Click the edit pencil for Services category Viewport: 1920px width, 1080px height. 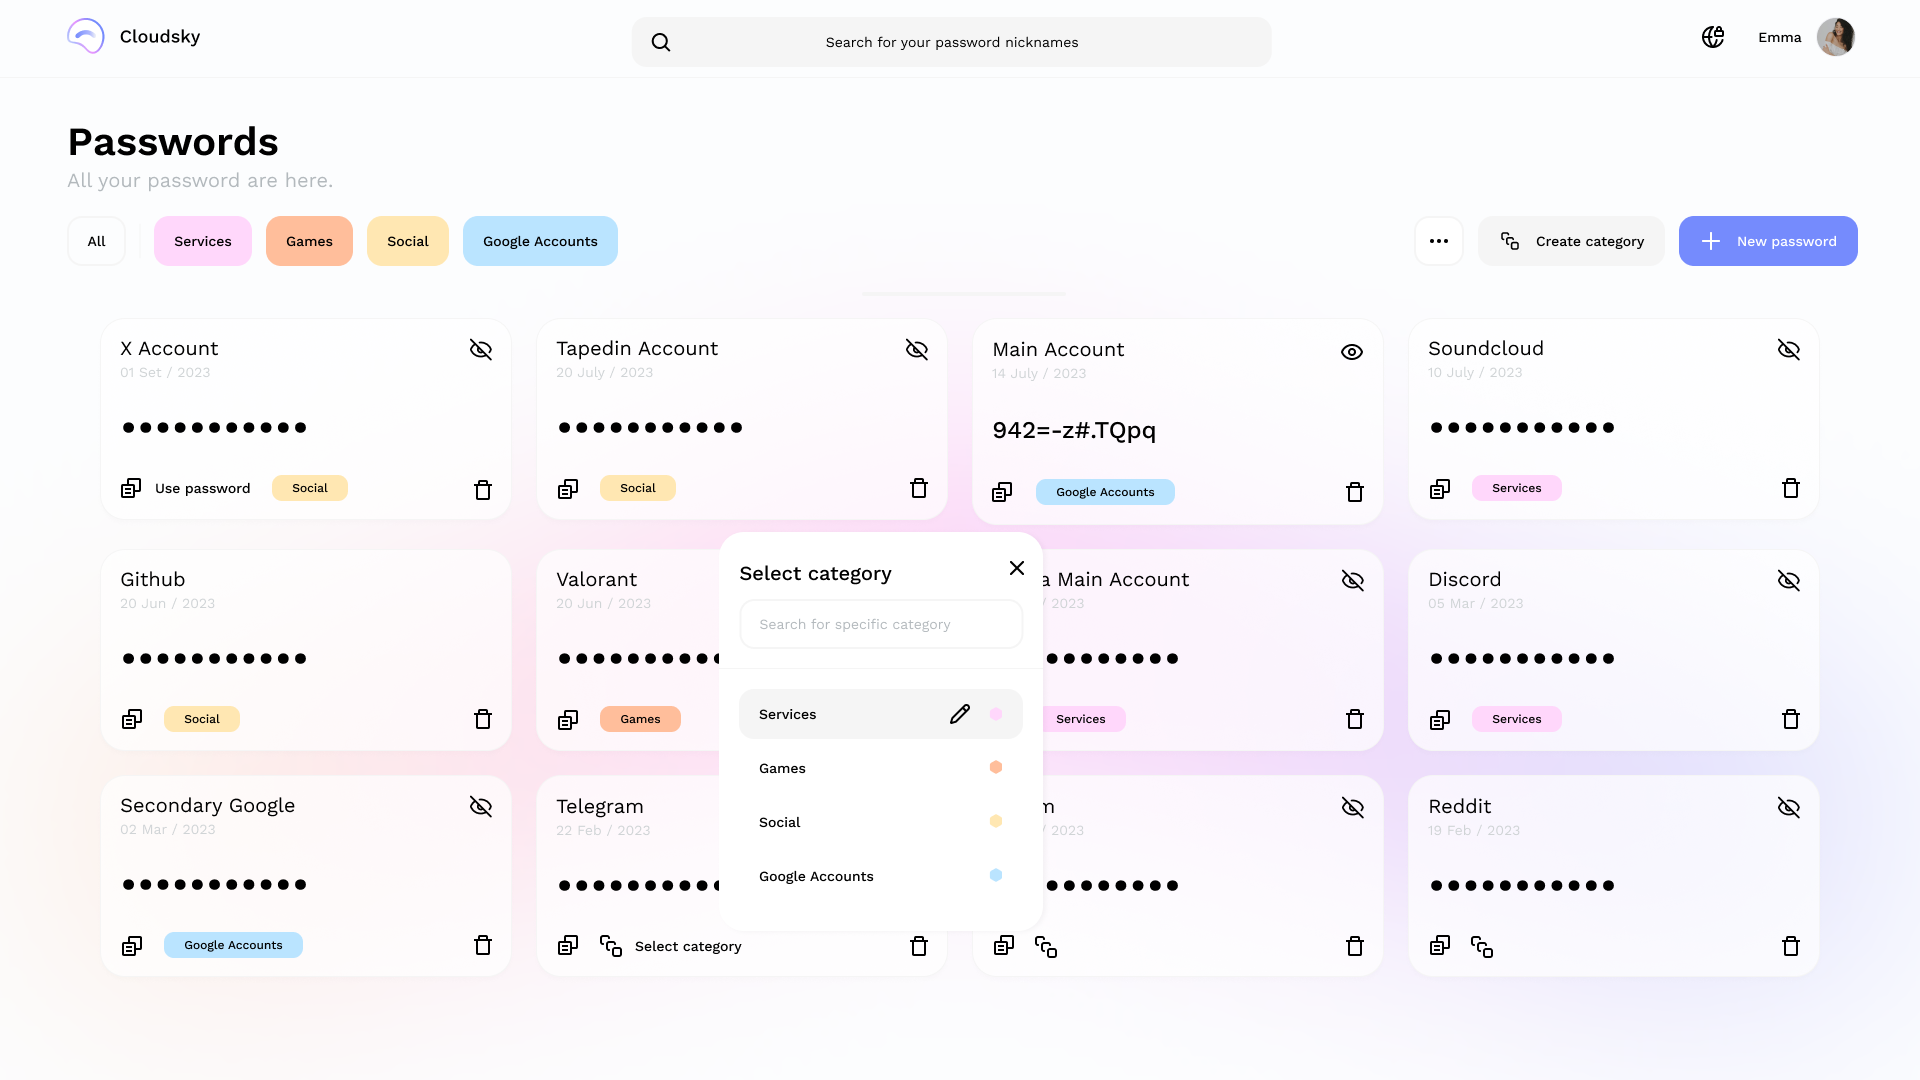[959, 714]
